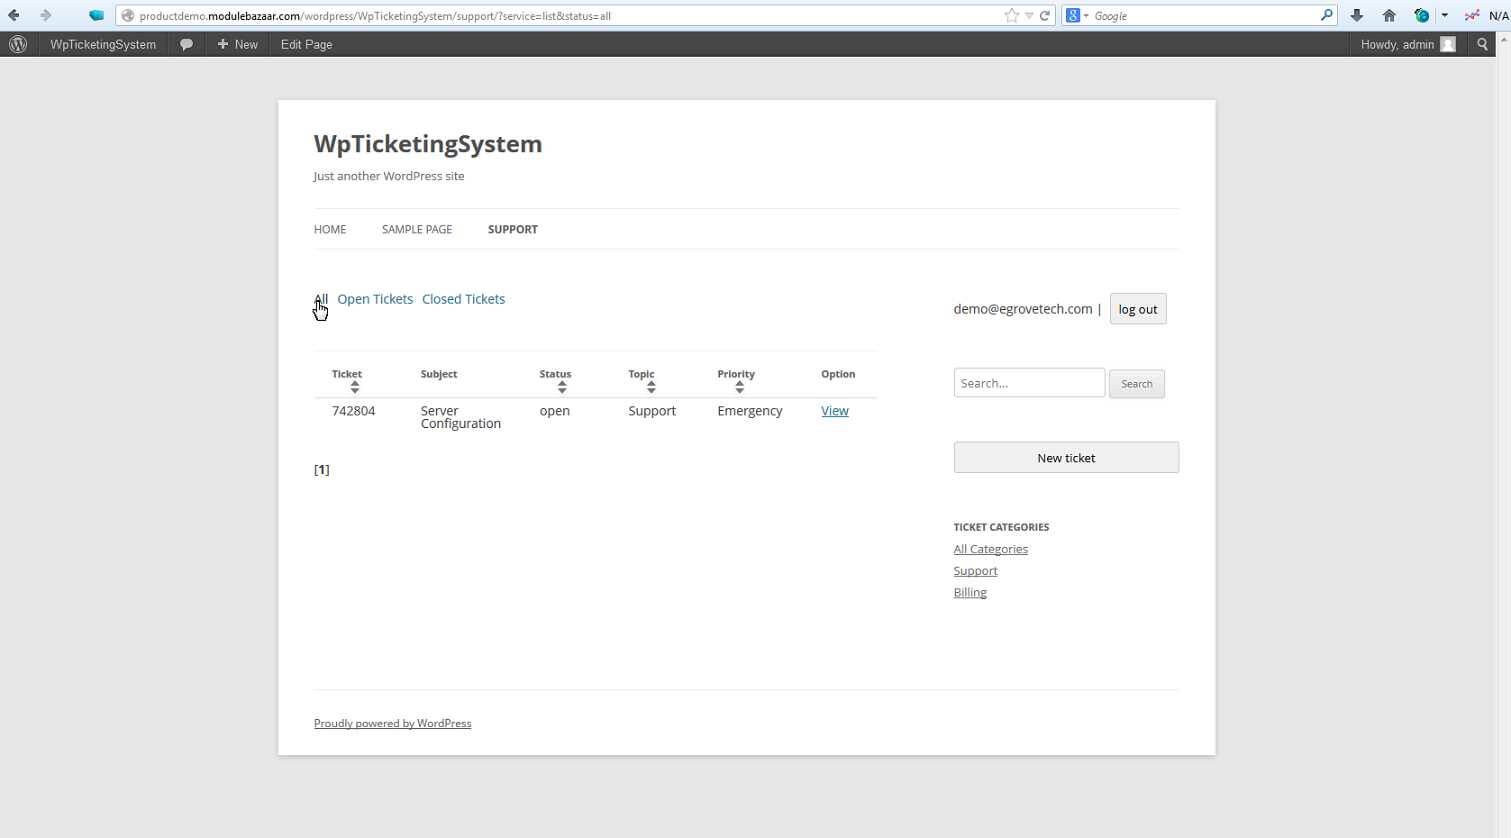The height and width of the screenshot is (838, 1511).
Task: Select ticket number 742804
Action: [354, 411]
